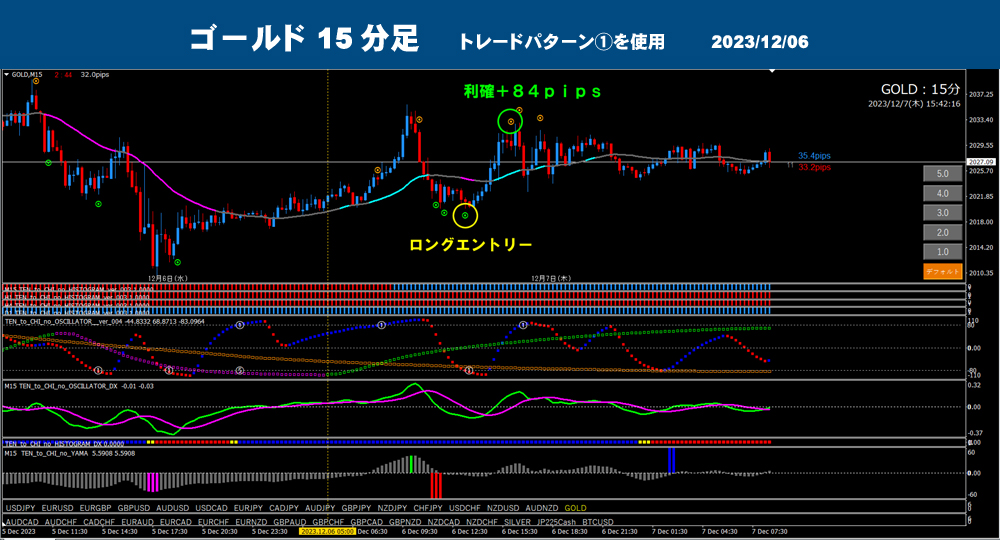Switch chart to EURAUD symbol
This screenshot has height=540, width=1000.
coord(137,522)
